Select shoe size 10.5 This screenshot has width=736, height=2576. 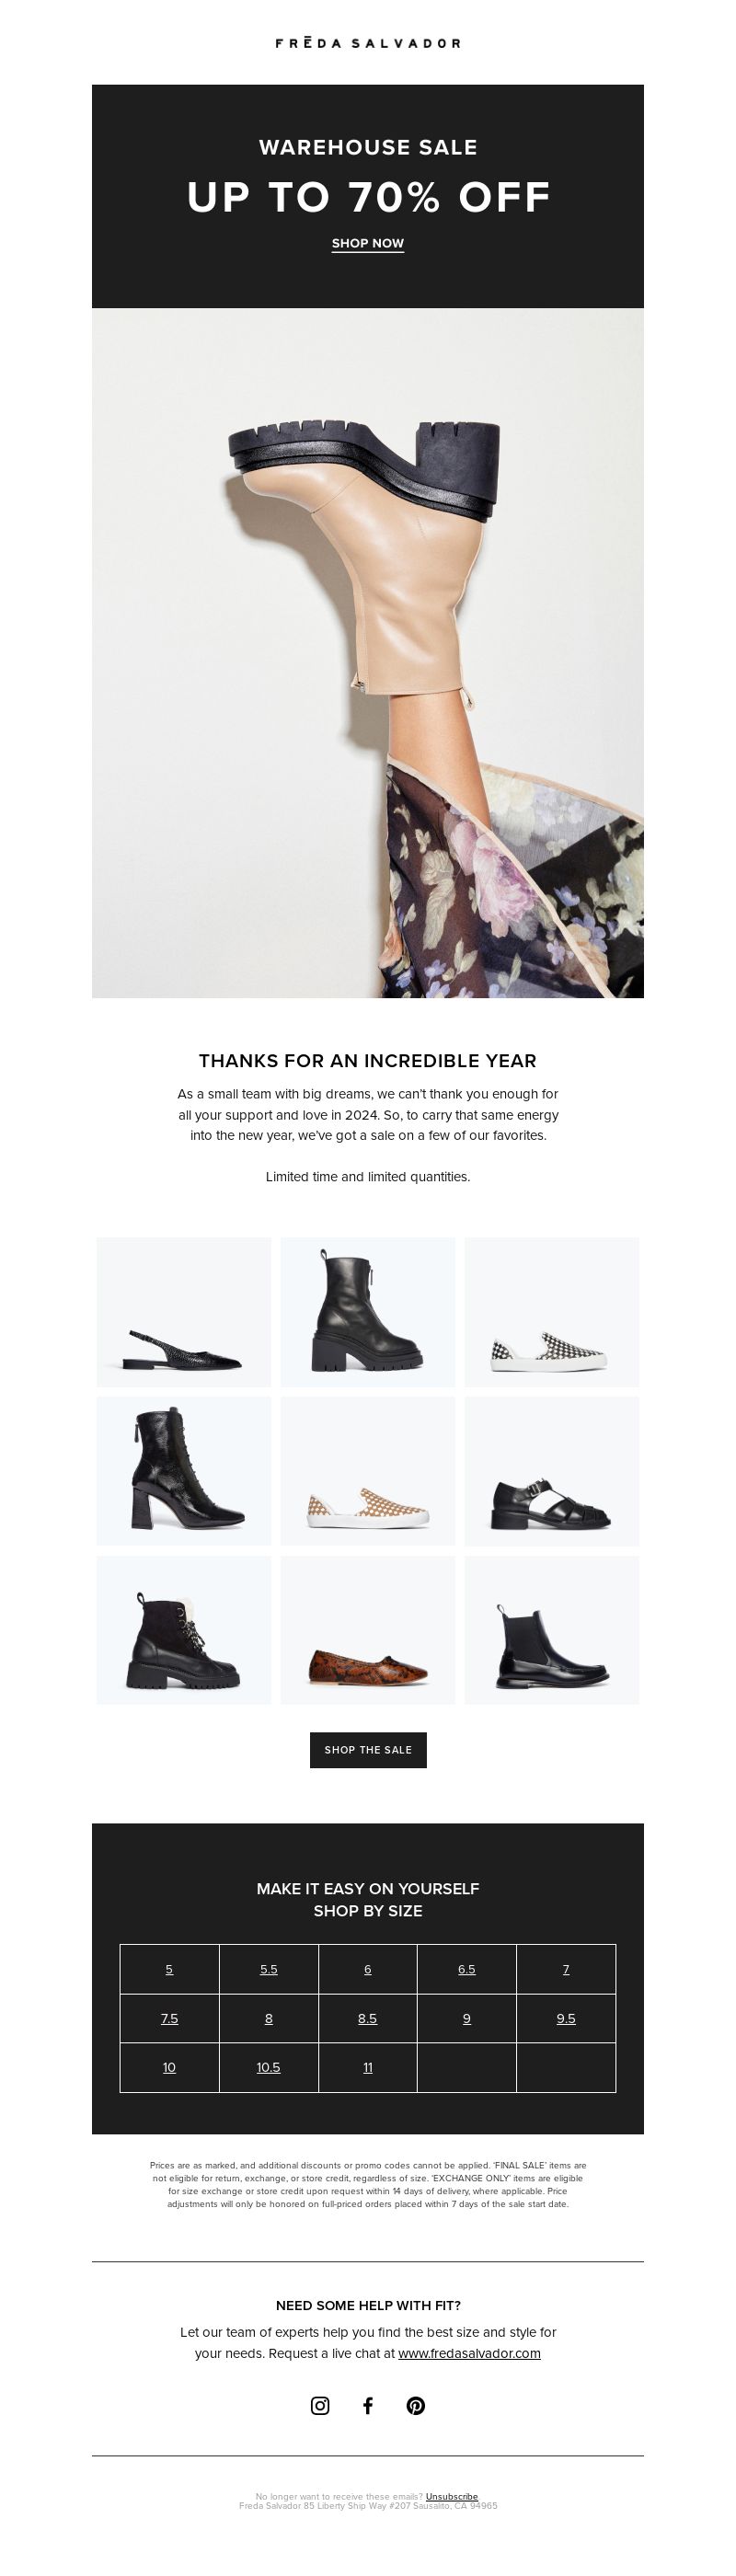268,2066
